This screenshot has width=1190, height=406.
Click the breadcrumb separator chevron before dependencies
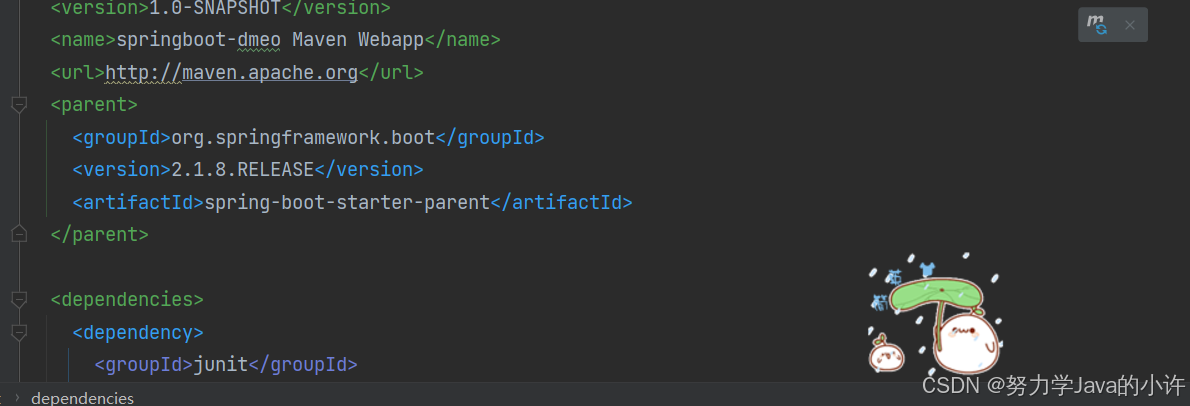click(x=17, y=398)
